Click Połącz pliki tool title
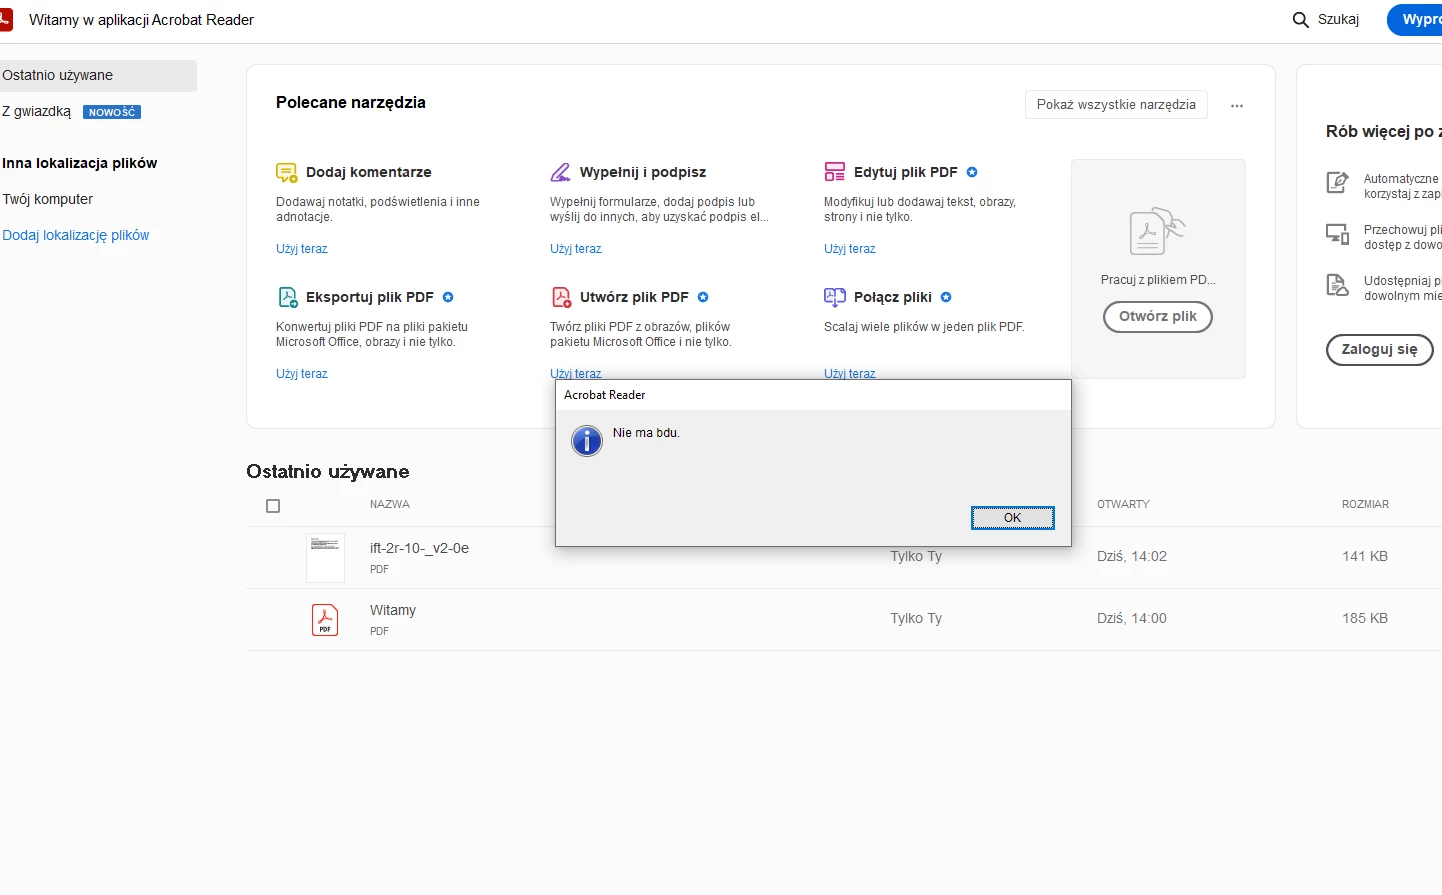This screenshot has width=1442, height=895. pyautogui.click(x=893, y=297)
